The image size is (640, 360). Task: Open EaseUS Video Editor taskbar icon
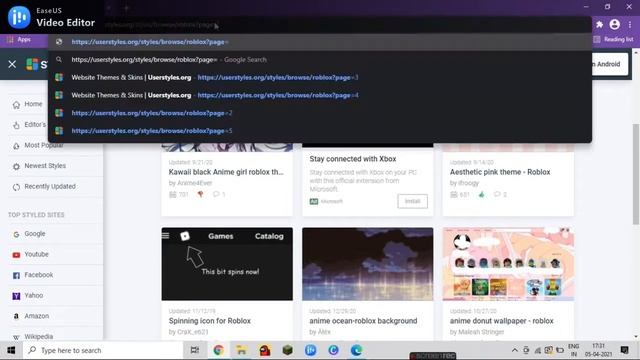pos(310,350)
